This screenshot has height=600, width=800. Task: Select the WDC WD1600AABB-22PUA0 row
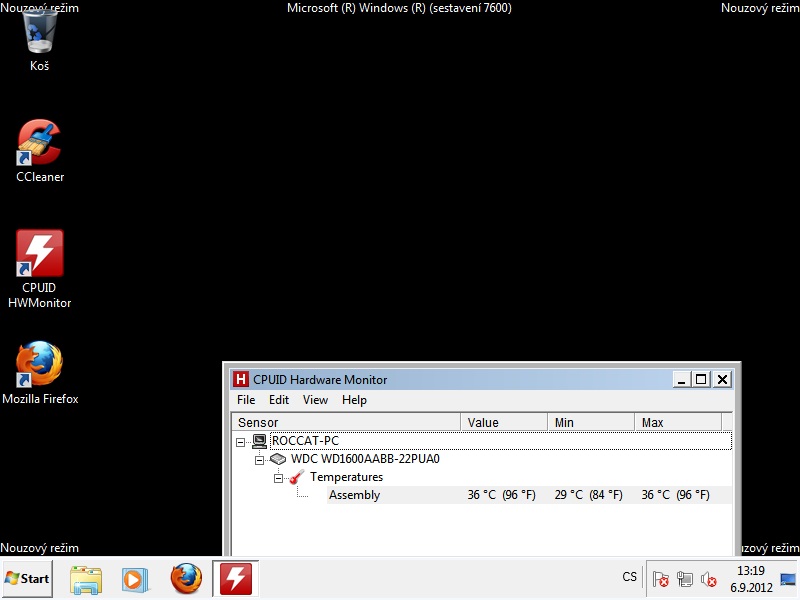point(365,459)
